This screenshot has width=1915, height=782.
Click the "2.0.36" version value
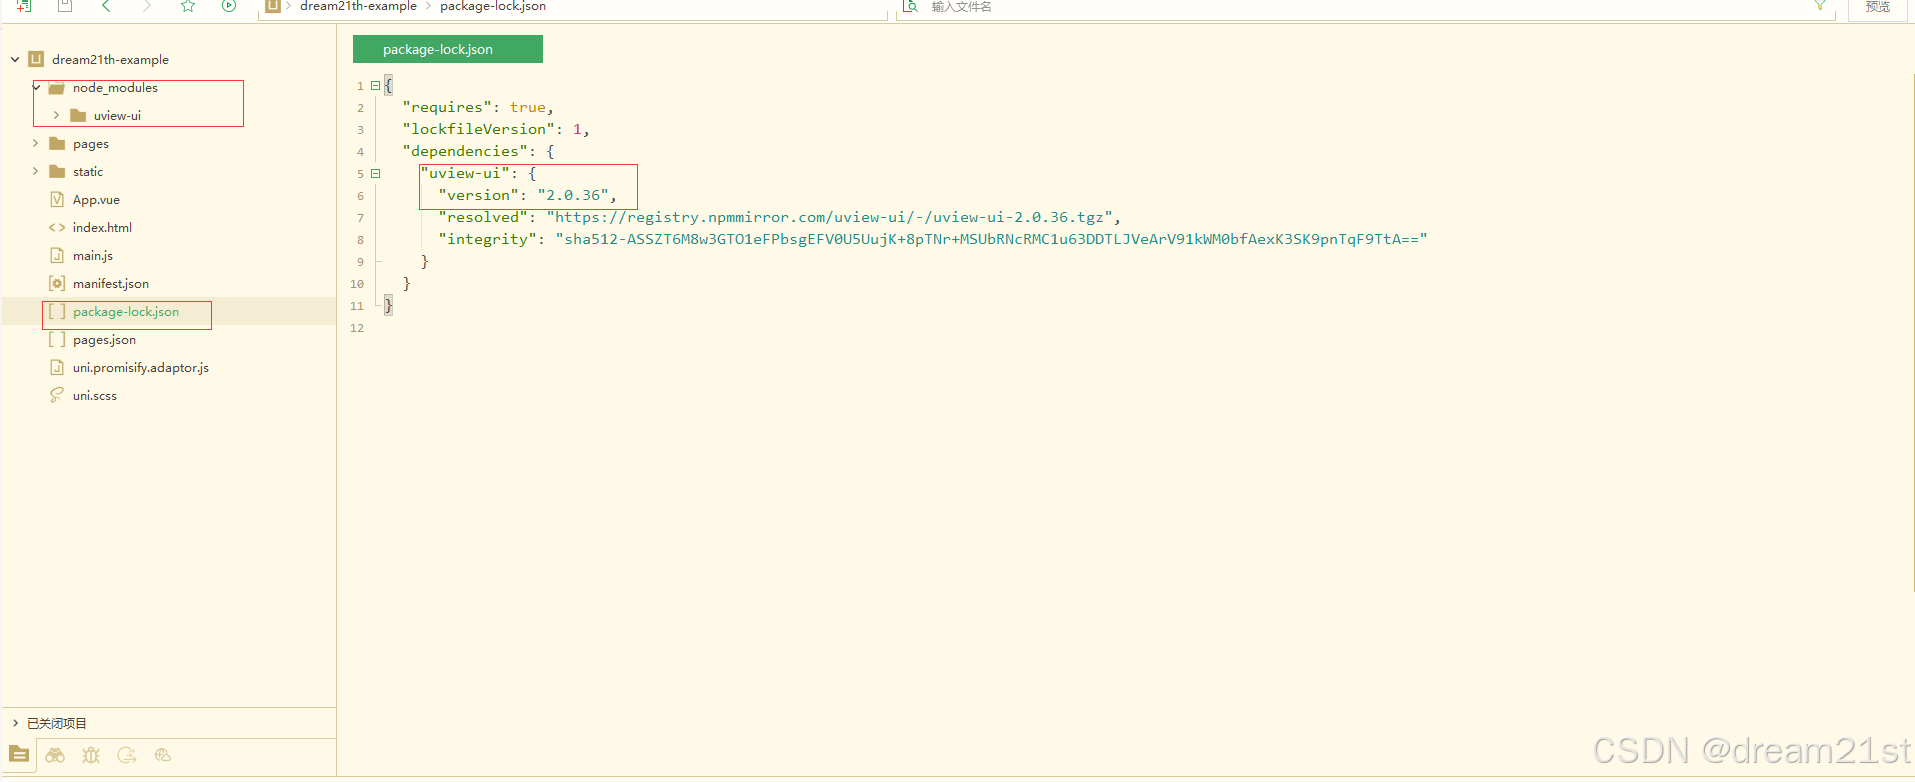pos(573,195)
